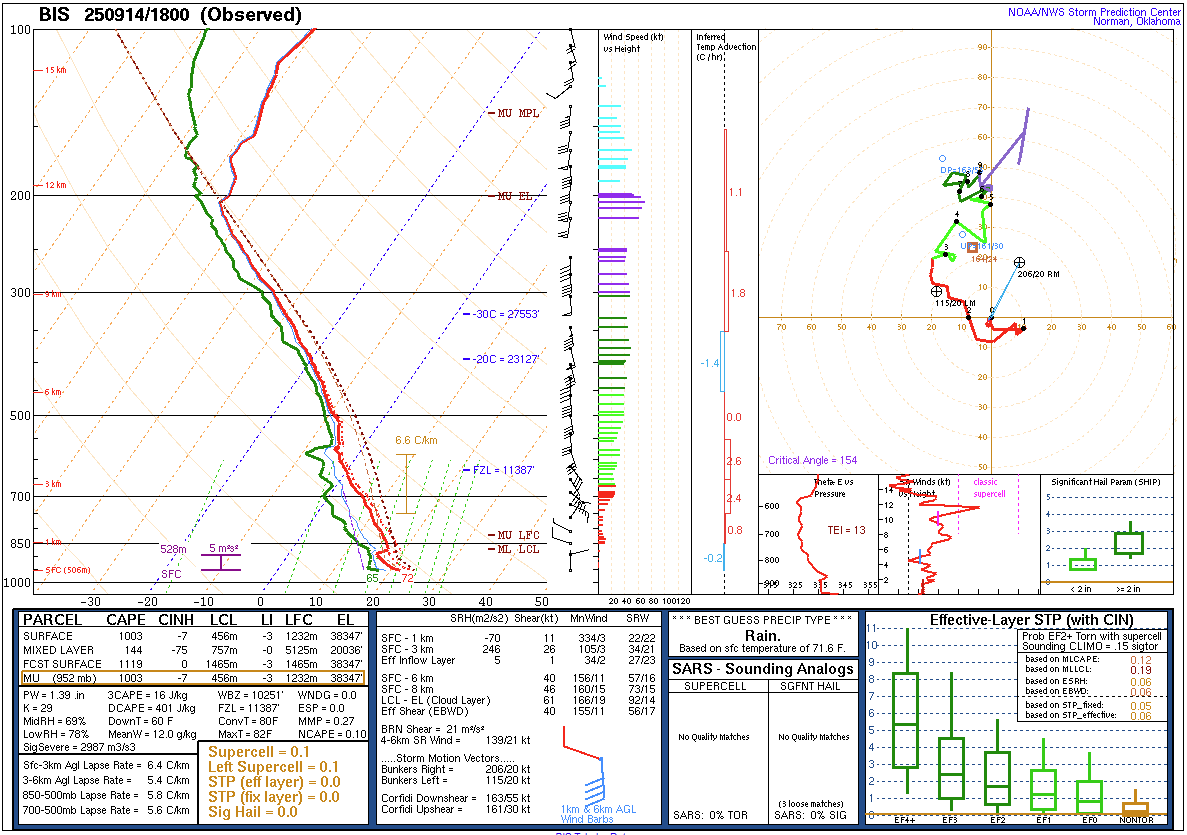Click the MU MPL level label

point(518,113)
